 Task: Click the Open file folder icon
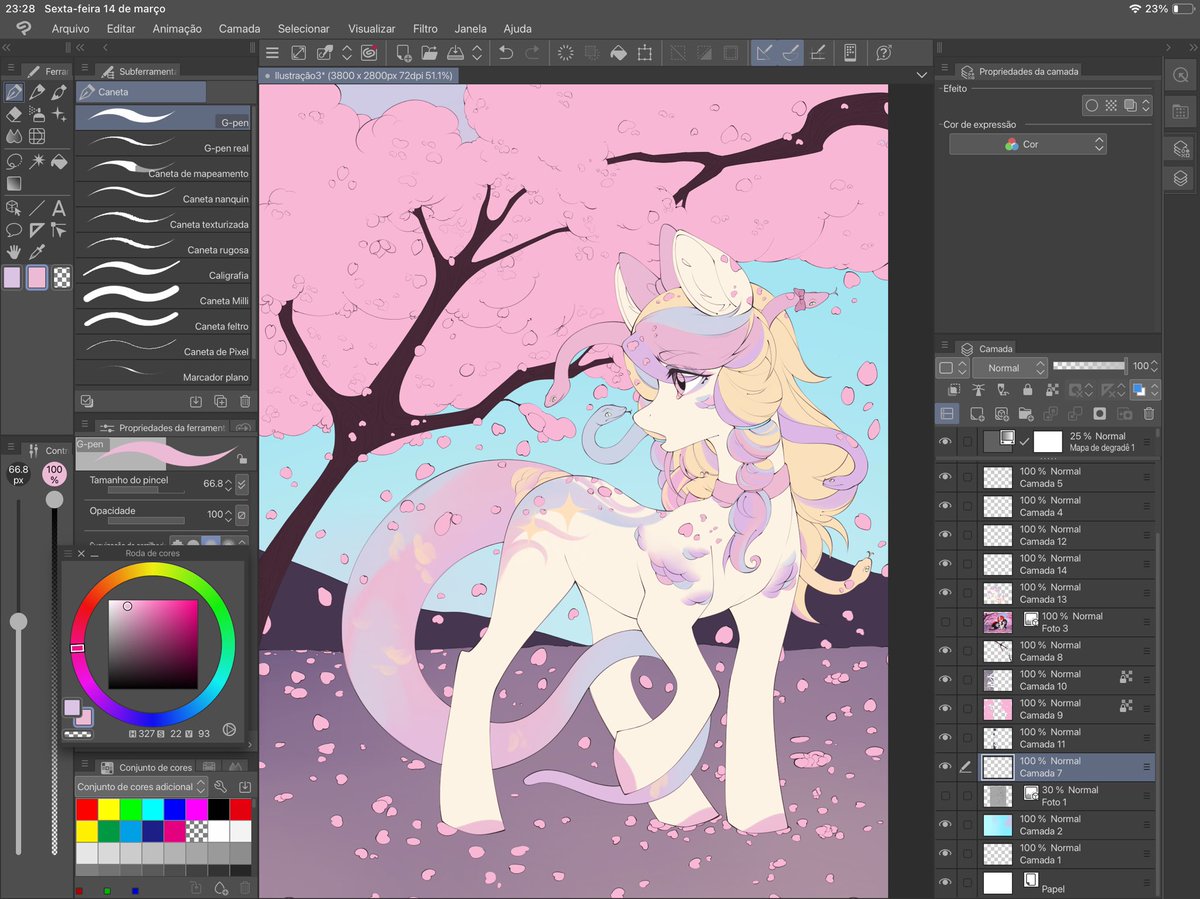click(x=429, y=53)
